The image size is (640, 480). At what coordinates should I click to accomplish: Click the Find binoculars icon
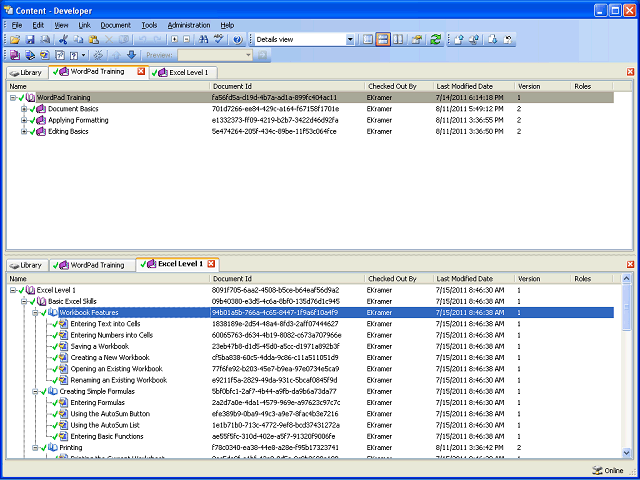click(x=203, y=40)
